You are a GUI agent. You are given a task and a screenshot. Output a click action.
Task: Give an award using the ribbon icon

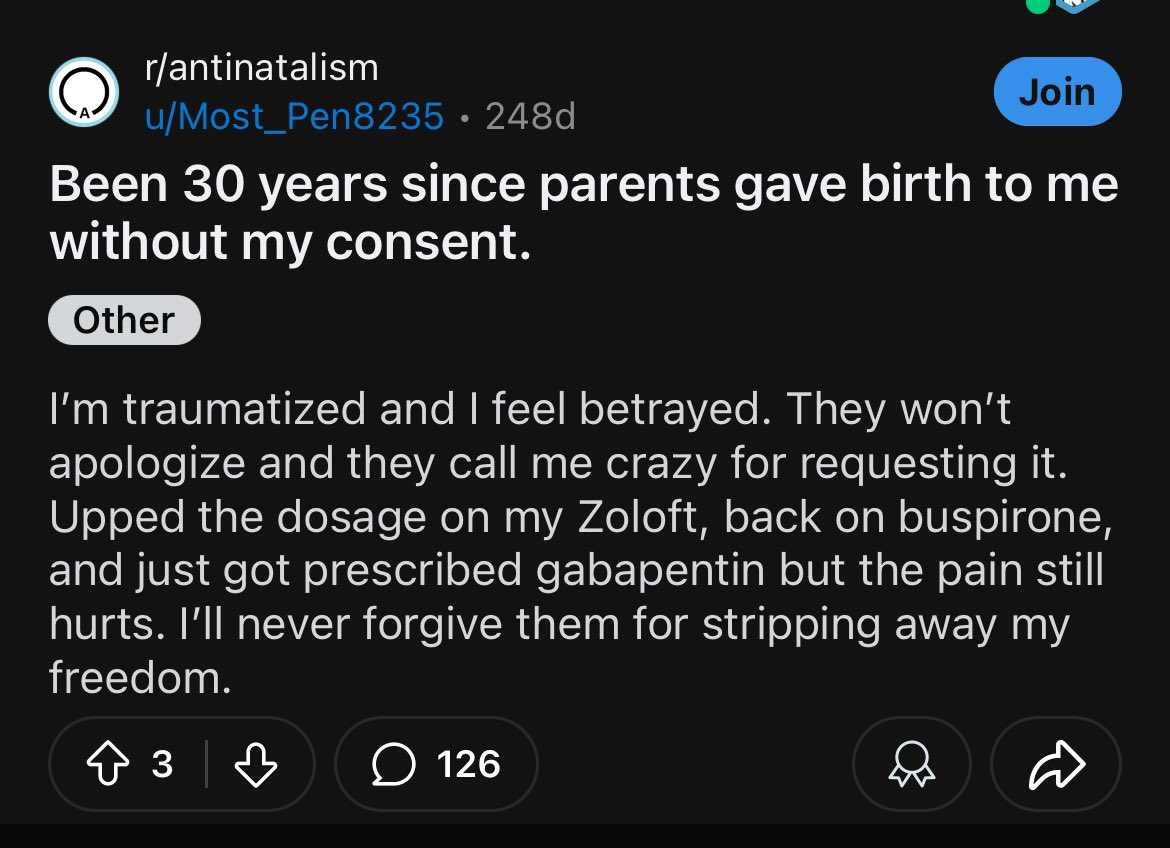(x=912, y=764)
